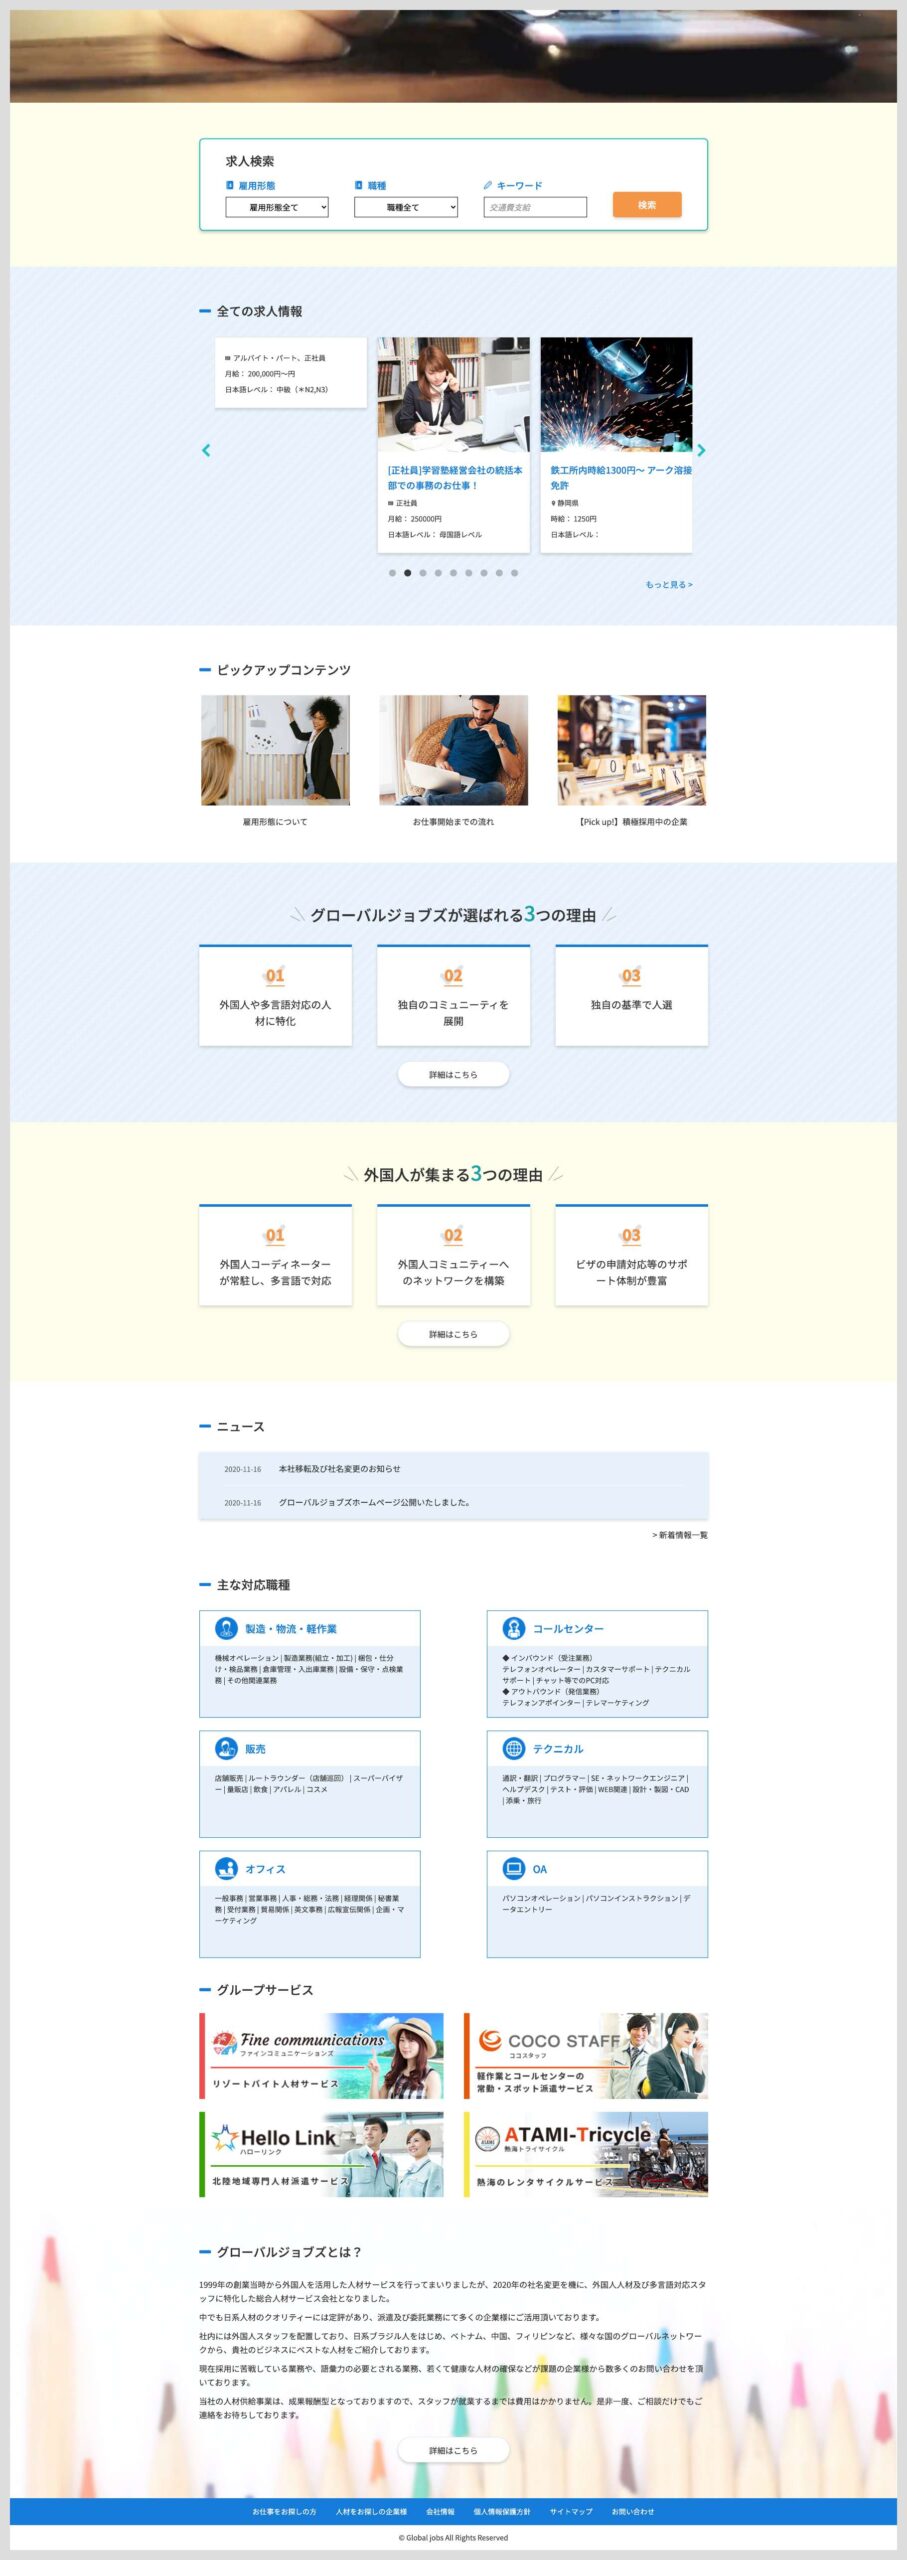907x2560 pixels.
Task: Open footer menu 個人情報保護方針
Action: click(502, 2511)
